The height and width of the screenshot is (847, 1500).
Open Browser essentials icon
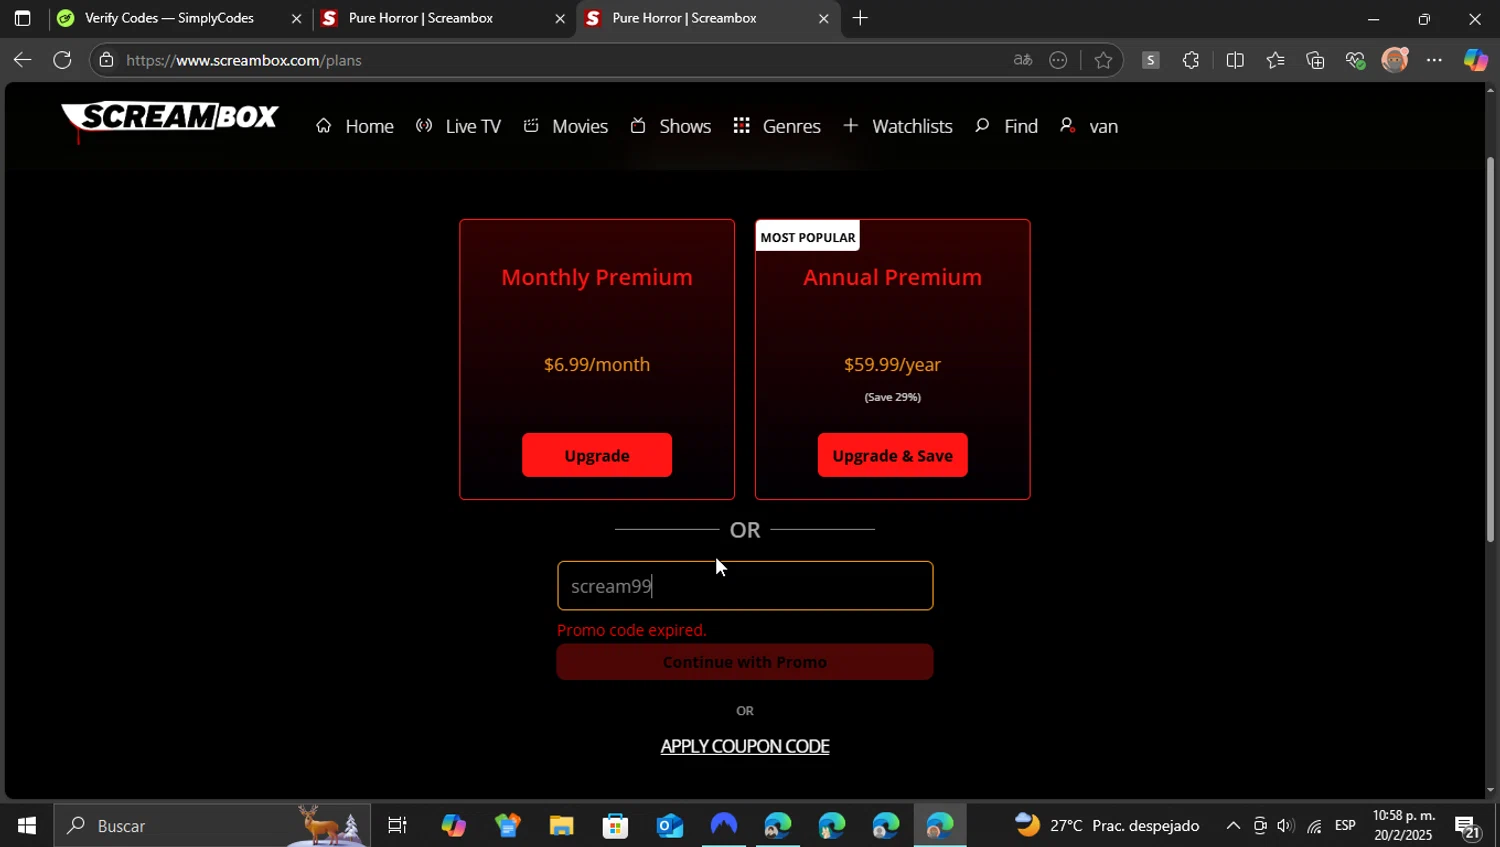(x=1355, y=60)
